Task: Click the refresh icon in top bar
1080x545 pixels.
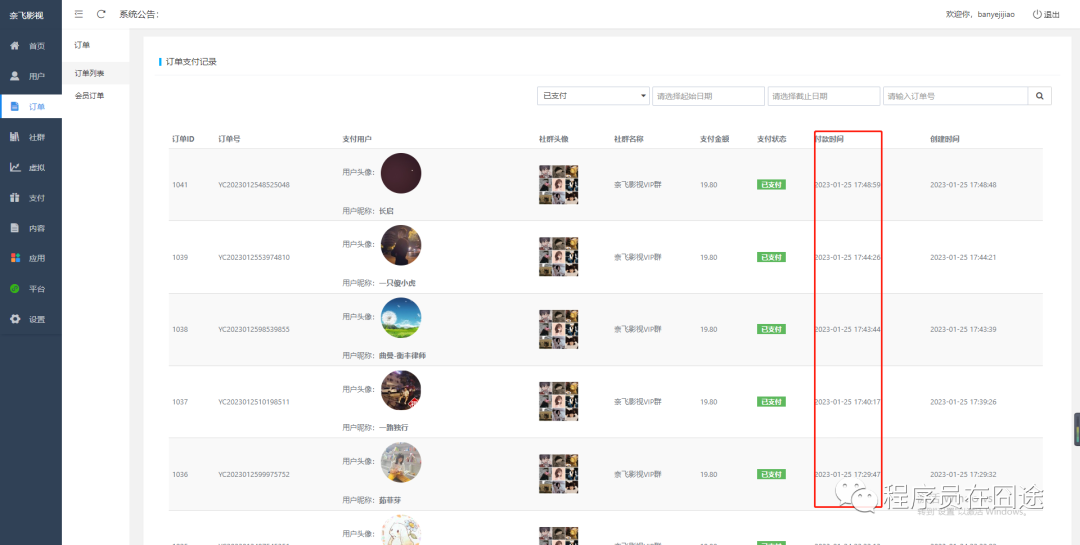Action: [x=101, y=14]
